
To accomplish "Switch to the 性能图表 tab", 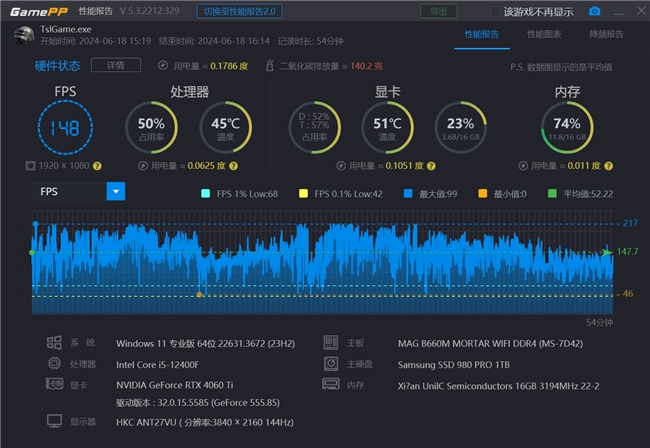I will tap(544, 34).
